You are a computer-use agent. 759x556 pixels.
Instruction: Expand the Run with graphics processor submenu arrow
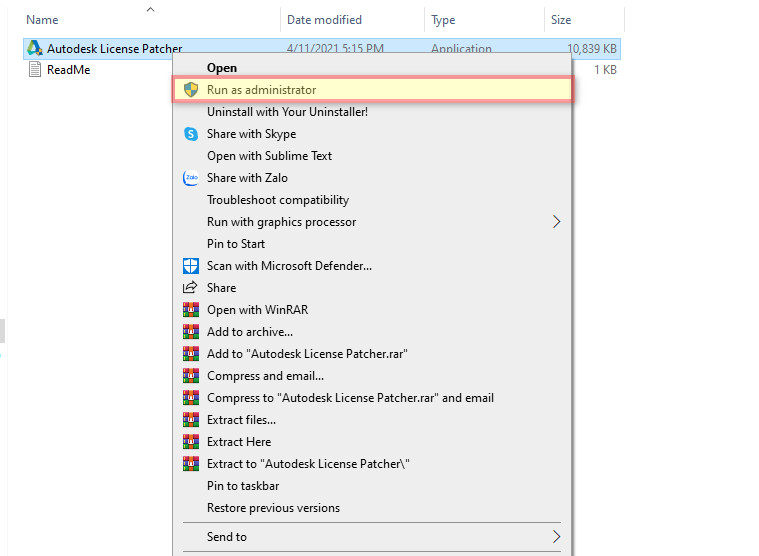pyautogui.click(x=557, y=222)
